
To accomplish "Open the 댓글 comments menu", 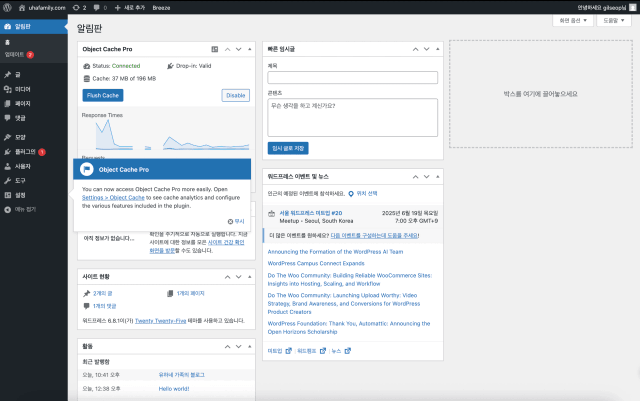I will tap(33, 118).
